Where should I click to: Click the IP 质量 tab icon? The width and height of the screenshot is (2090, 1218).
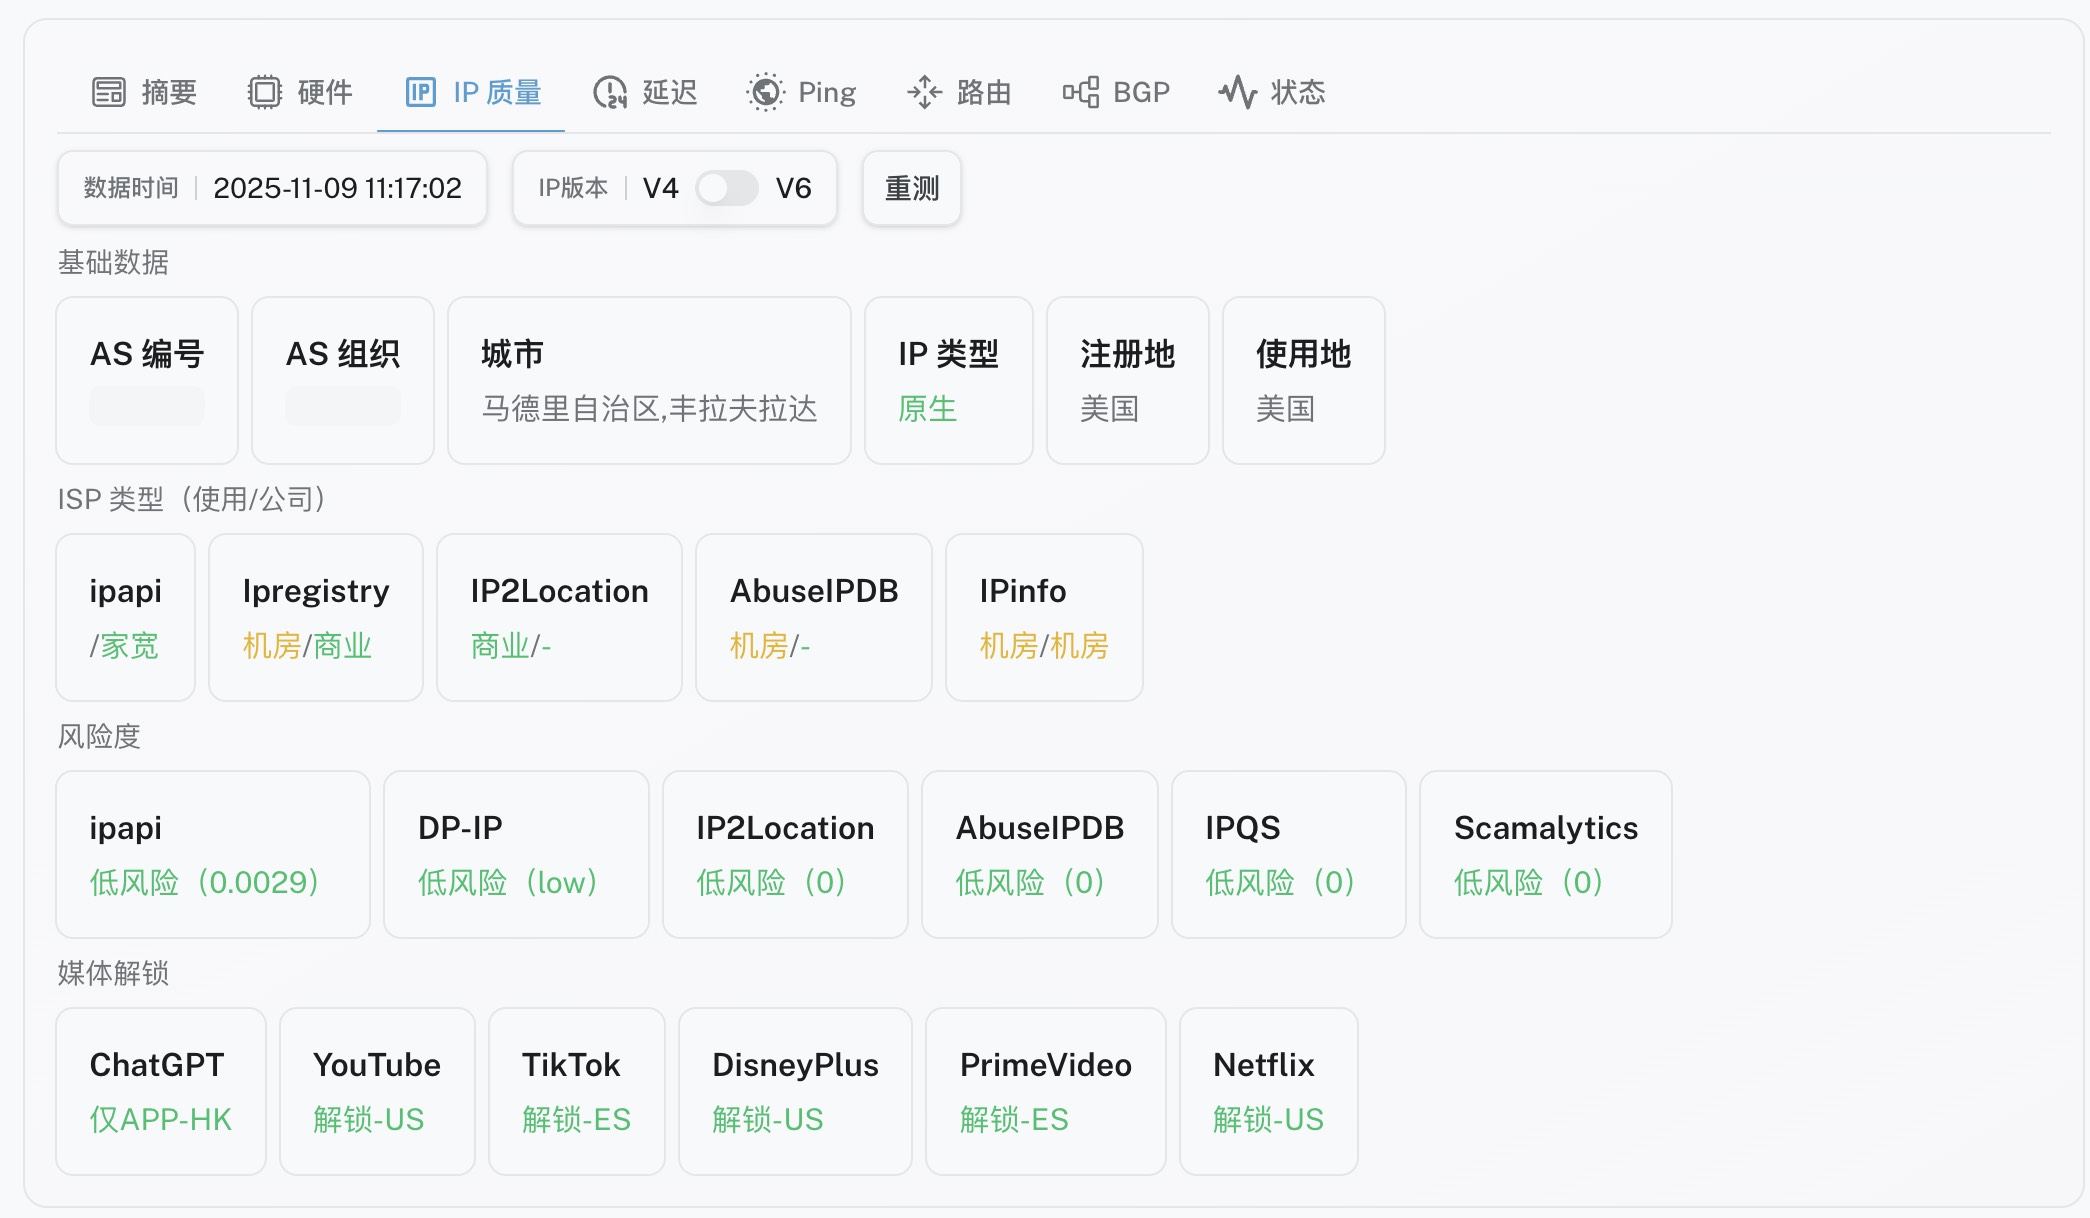[x=421, y=92]
